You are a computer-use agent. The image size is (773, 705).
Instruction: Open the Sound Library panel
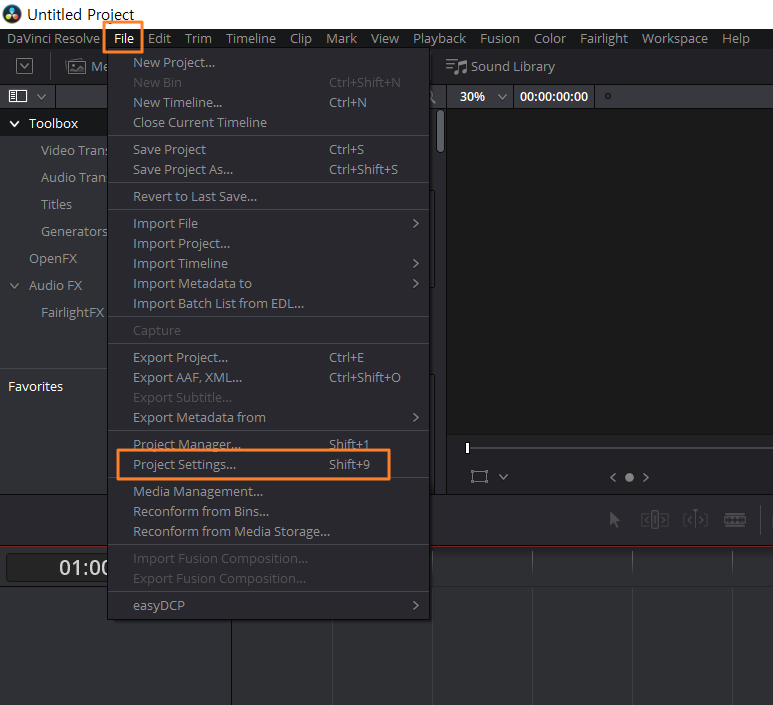500,67
